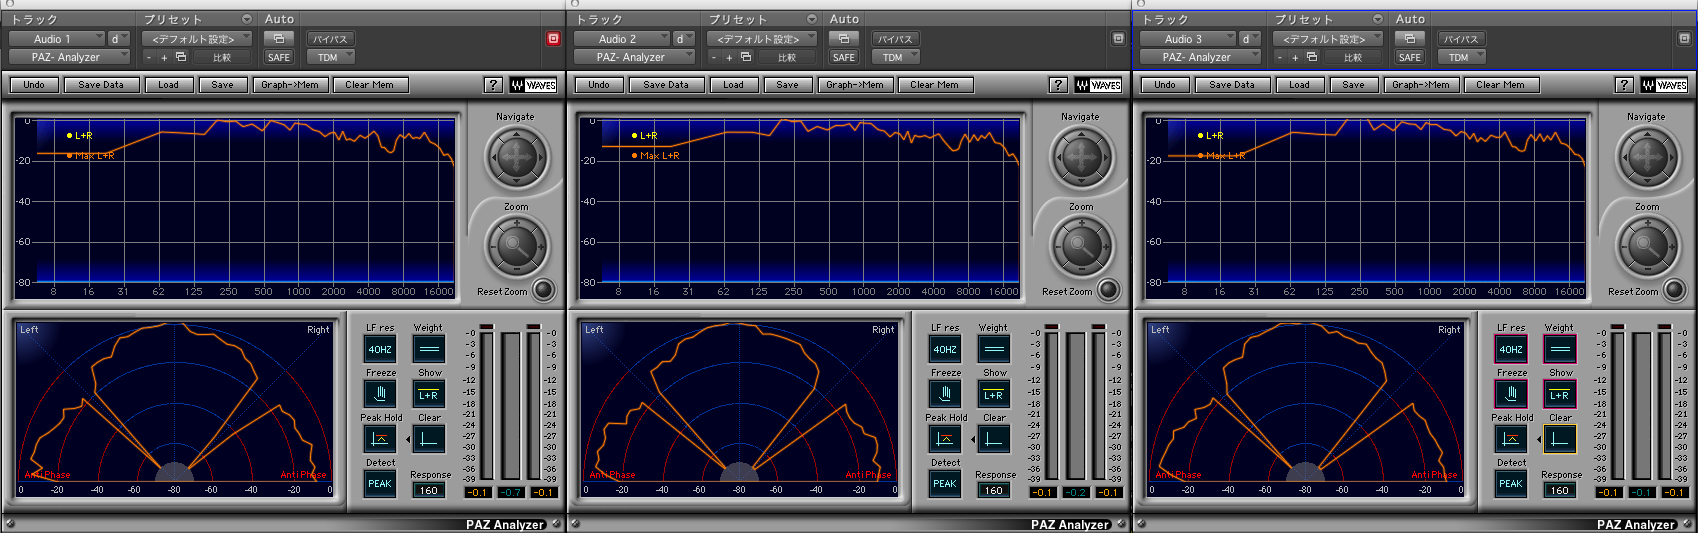The width and height of the screenshot is (1698, 533).
Task: Open the PAZ- Analyzer plugin dropdown in Audio 1
Action: 69,57
